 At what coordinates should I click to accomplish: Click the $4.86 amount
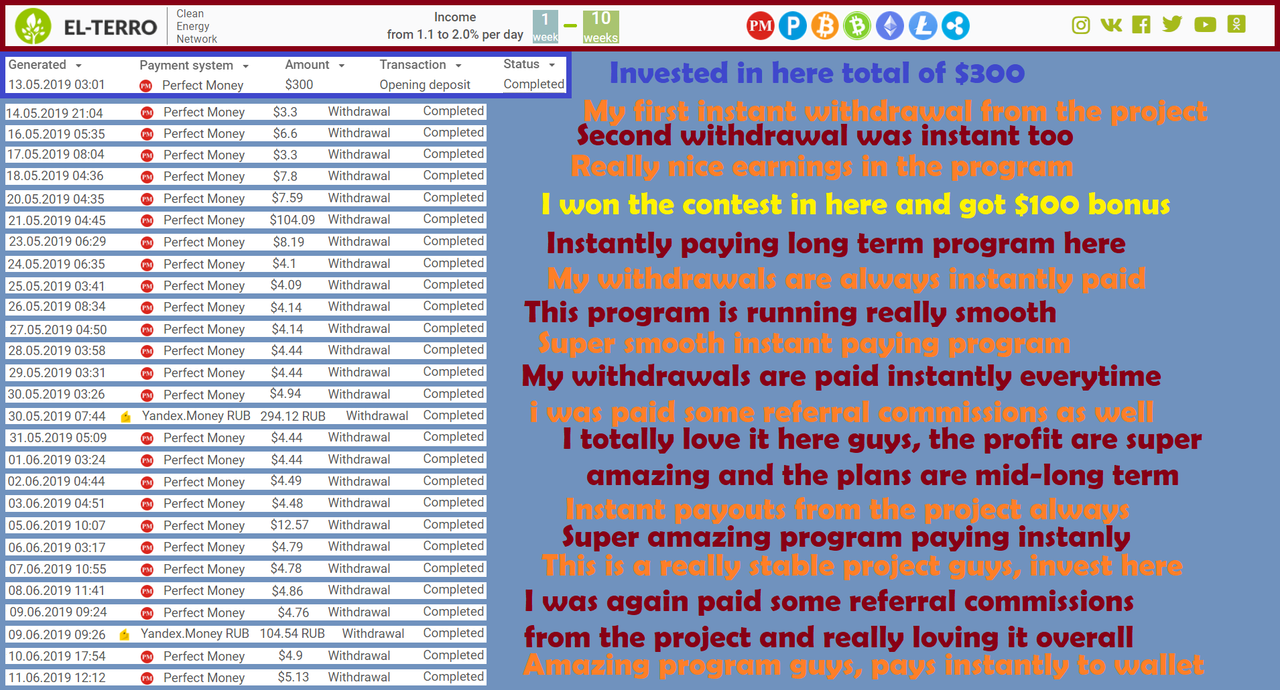pyautogui.click(x=287, y=590)
